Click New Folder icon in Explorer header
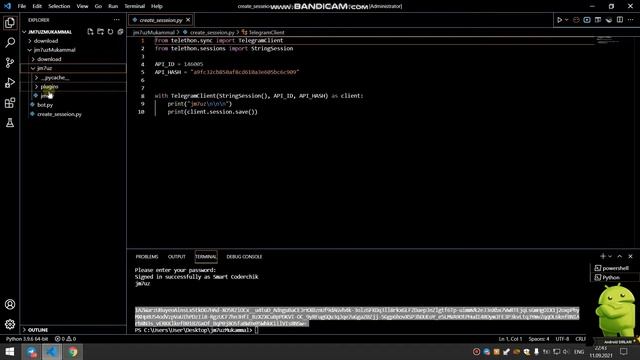 coord(100,32)
